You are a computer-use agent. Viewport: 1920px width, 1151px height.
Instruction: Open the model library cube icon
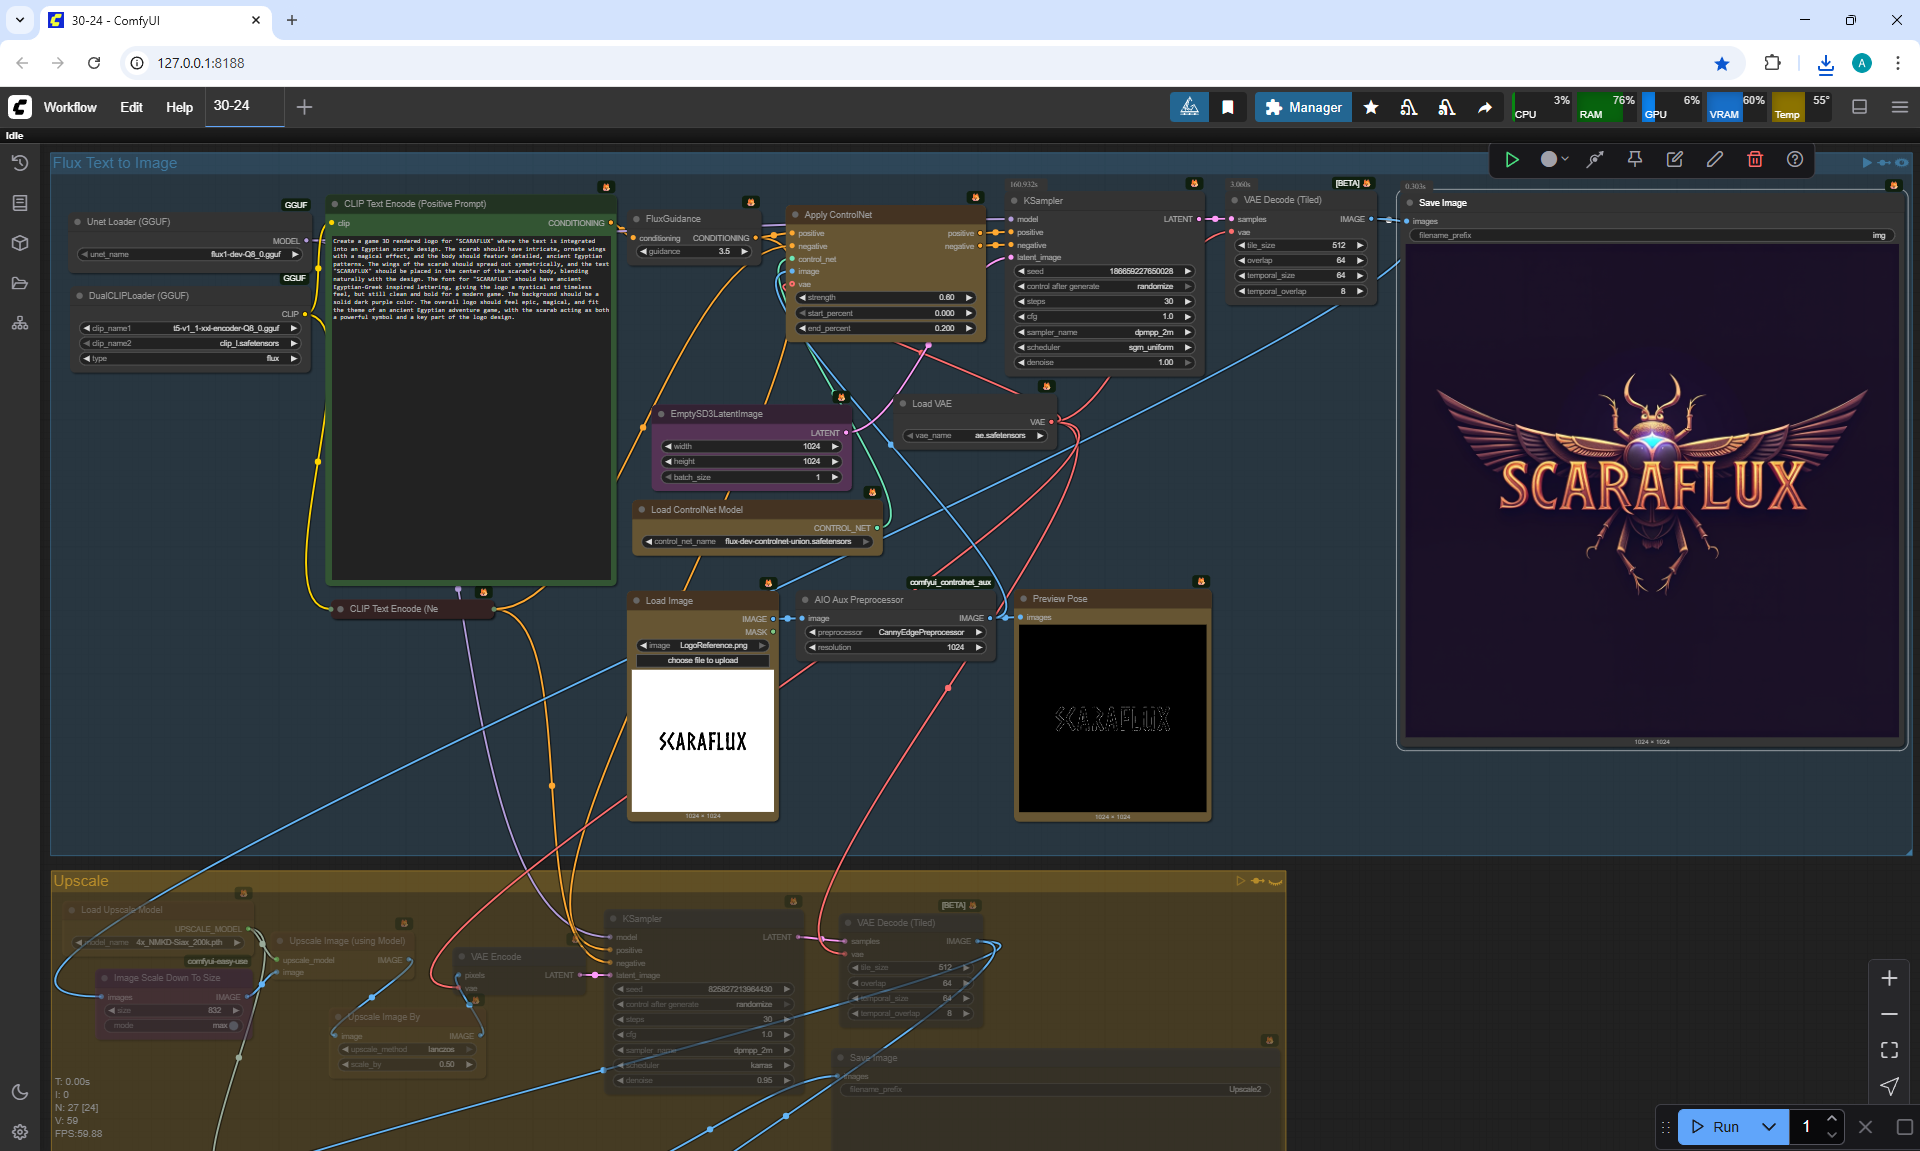pyautogui.click(x=19, y=243)
